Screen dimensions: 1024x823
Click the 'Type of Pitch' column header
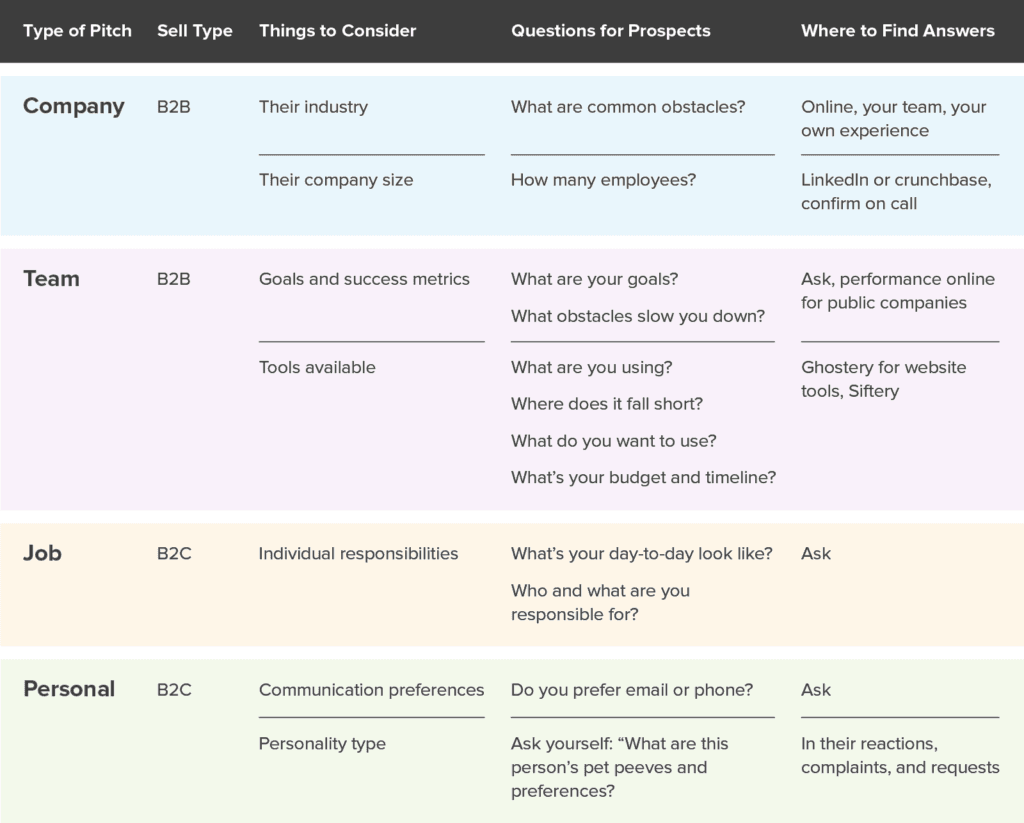click(77, 31)
